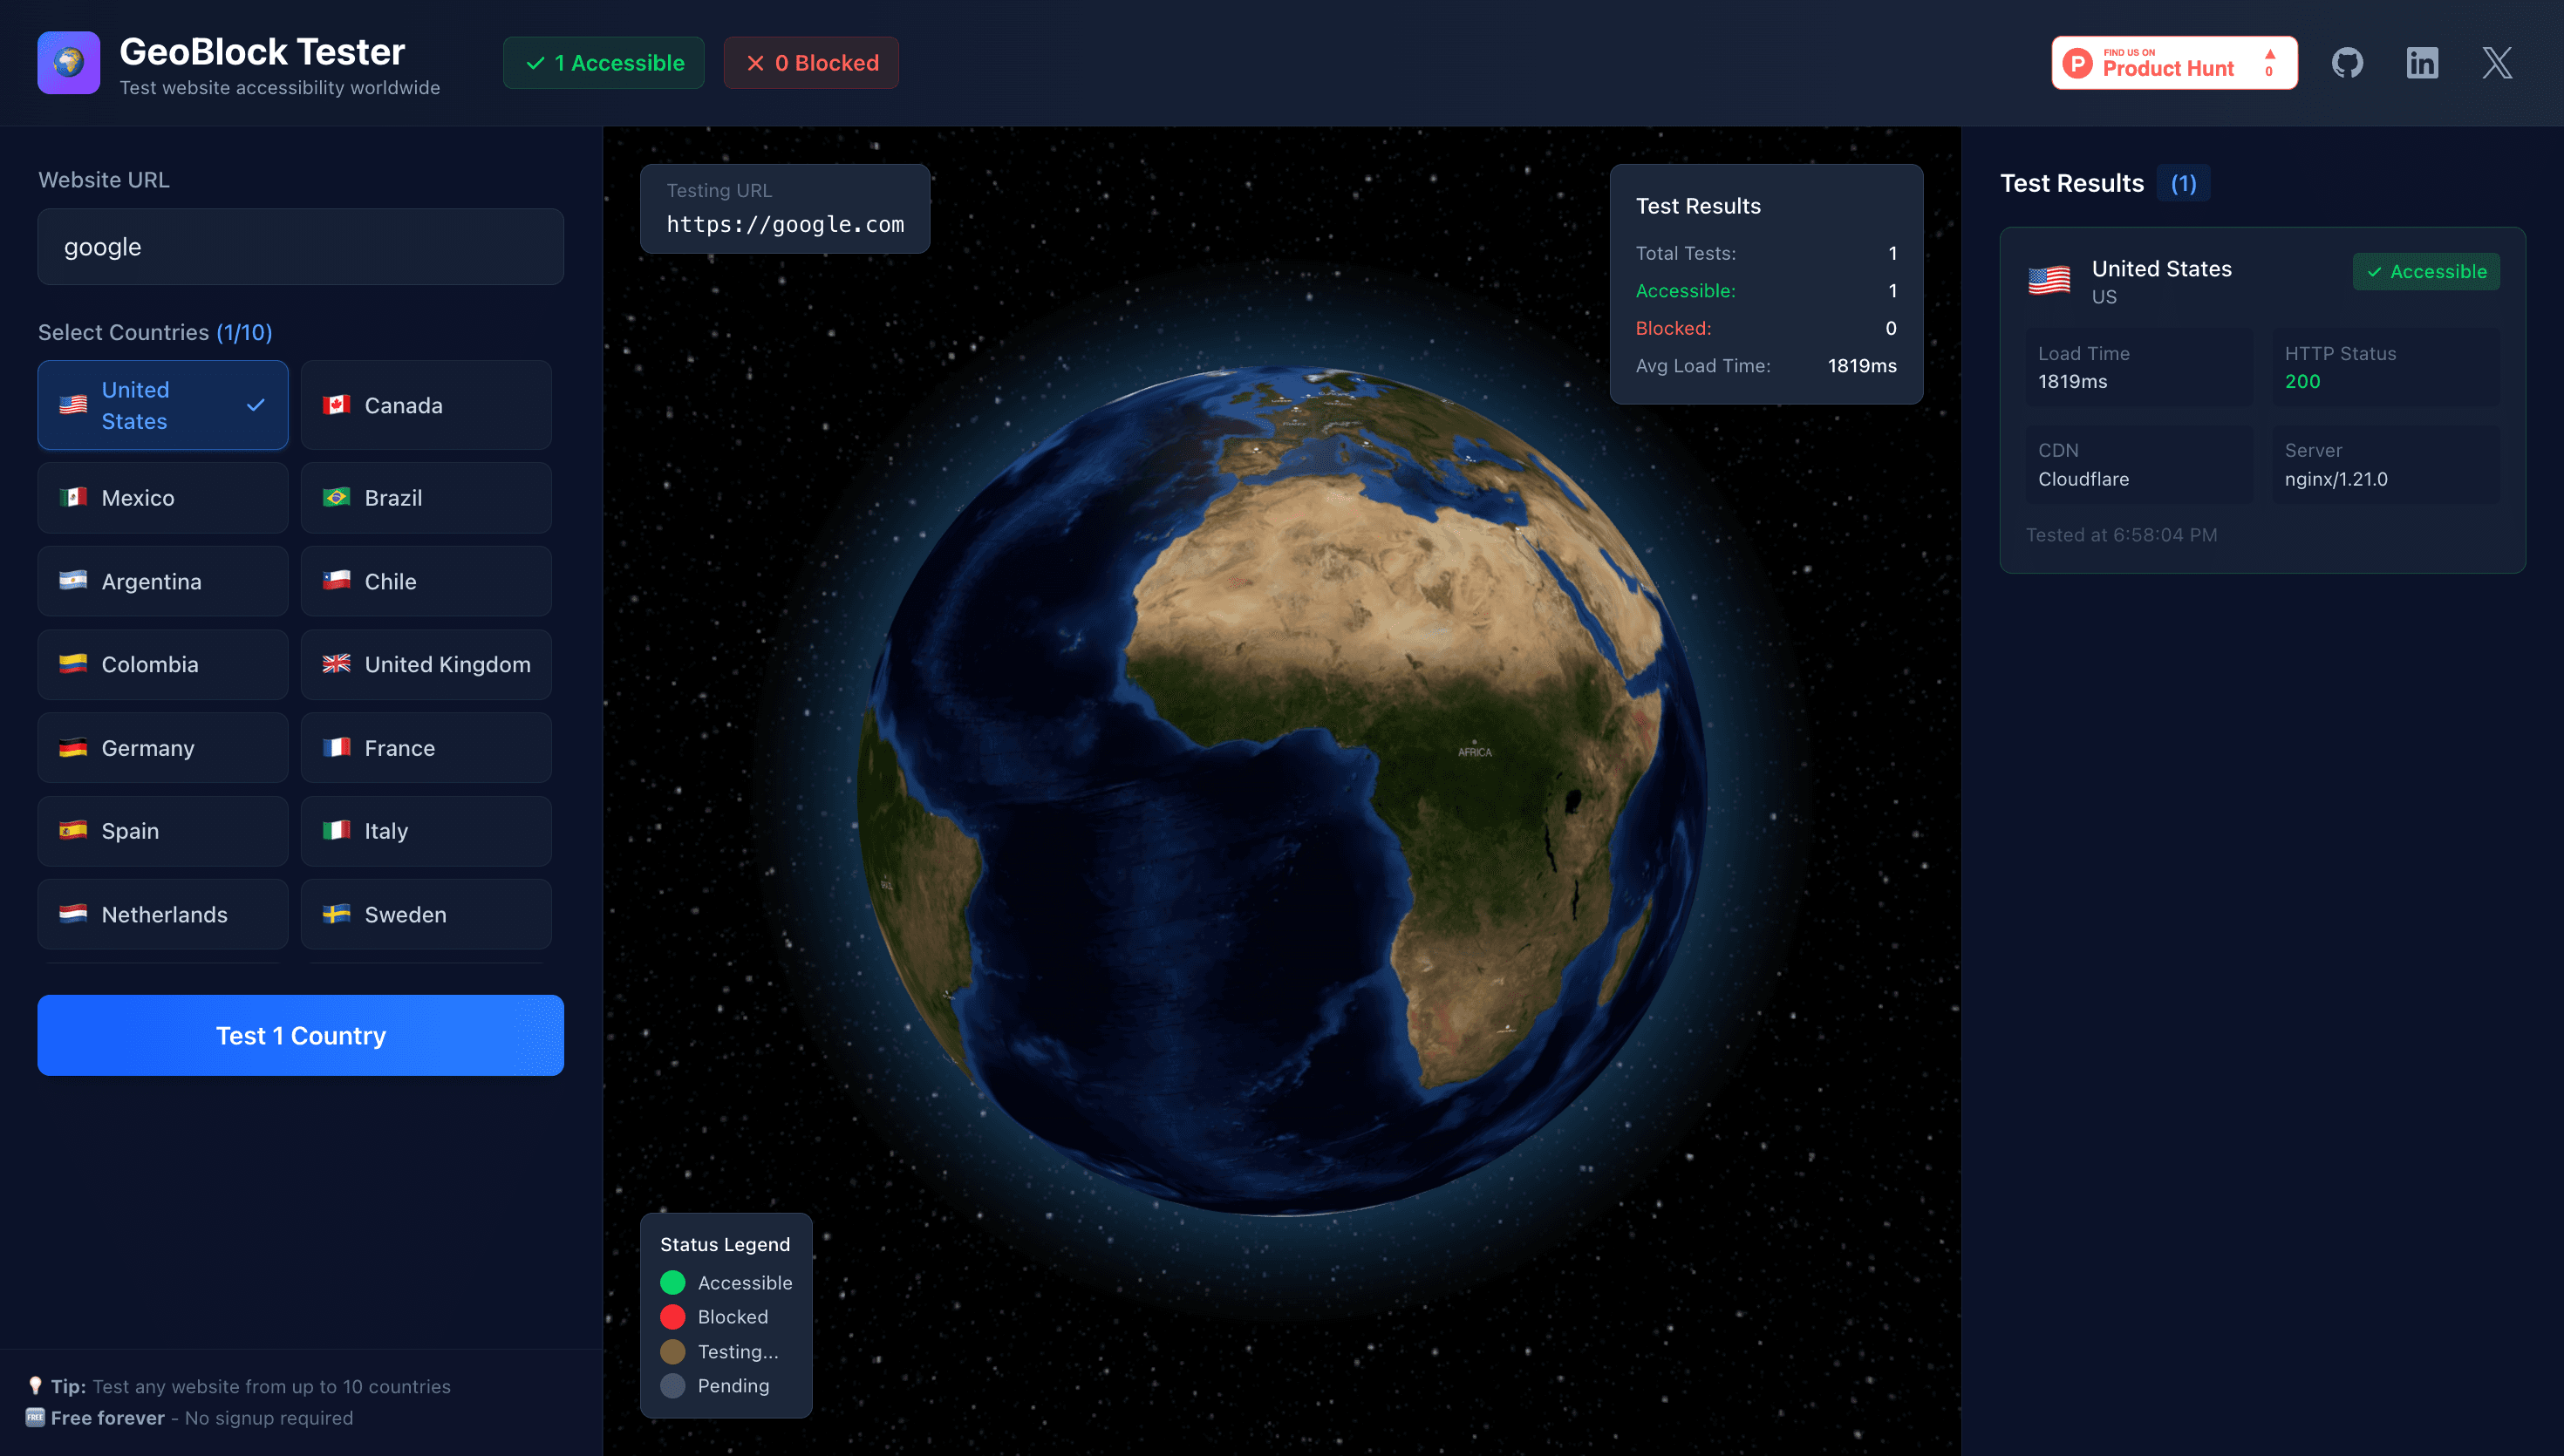Click the Accessible badge on United States result
This screenshot has height=1456, width=2564.
coord(2426,271)
